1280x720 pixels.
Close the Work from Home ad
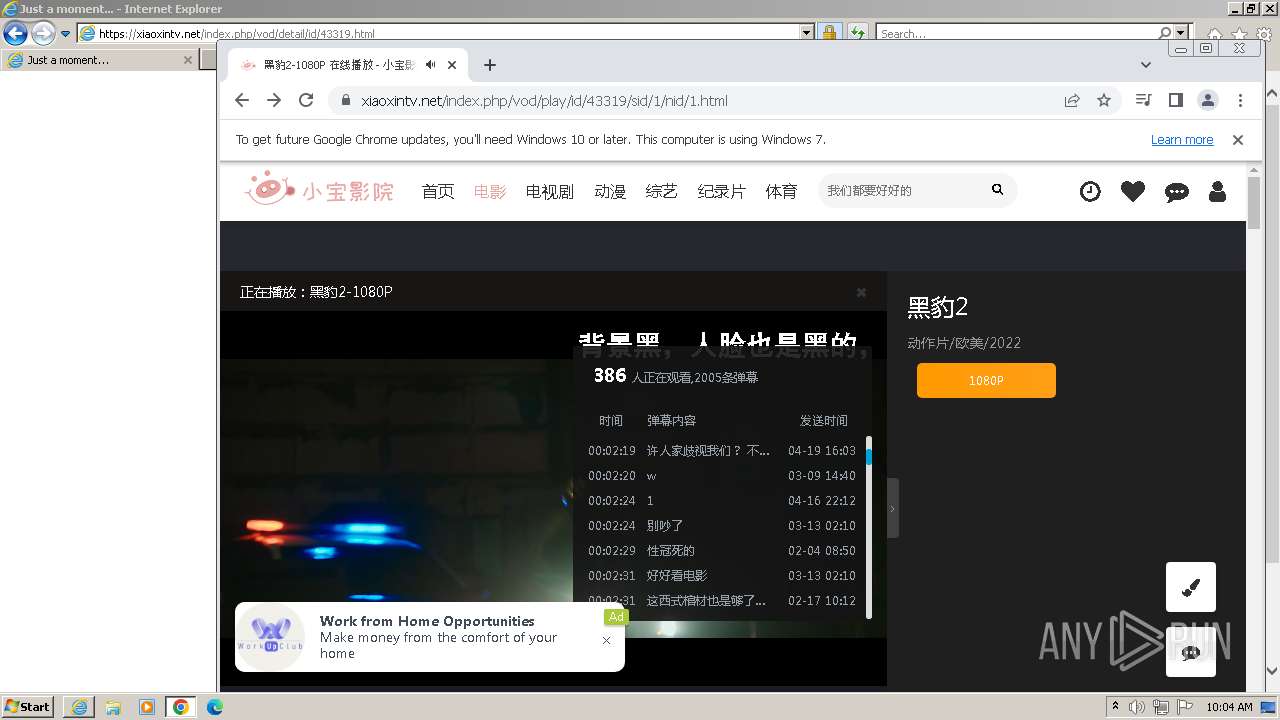pyautogui.click(x=606, y=640)
